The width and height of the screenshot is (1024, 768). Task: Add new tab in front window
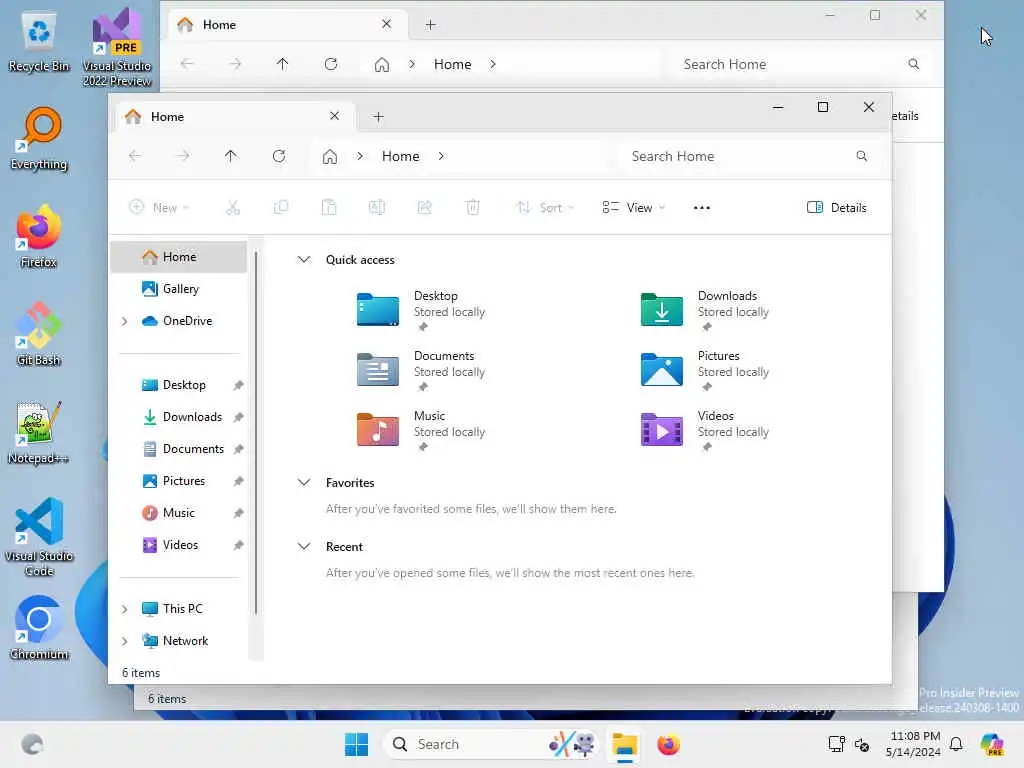pyautogui.click(x=378, y=117)
